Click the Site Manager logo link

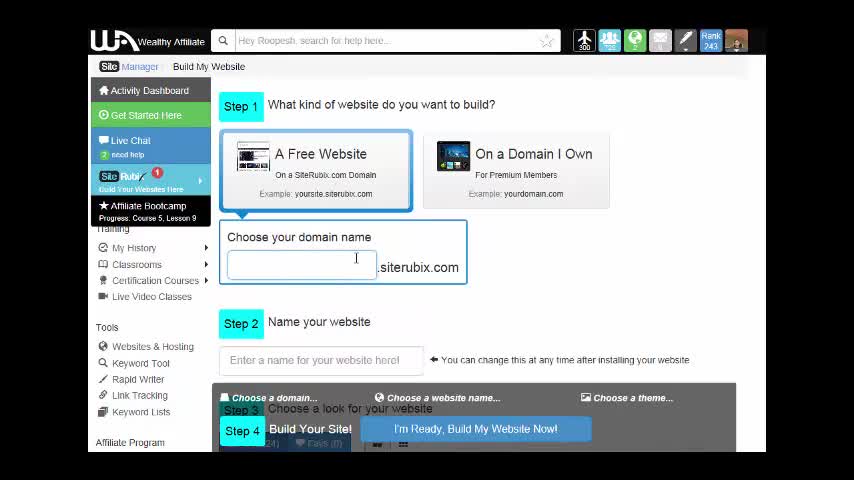129,66
